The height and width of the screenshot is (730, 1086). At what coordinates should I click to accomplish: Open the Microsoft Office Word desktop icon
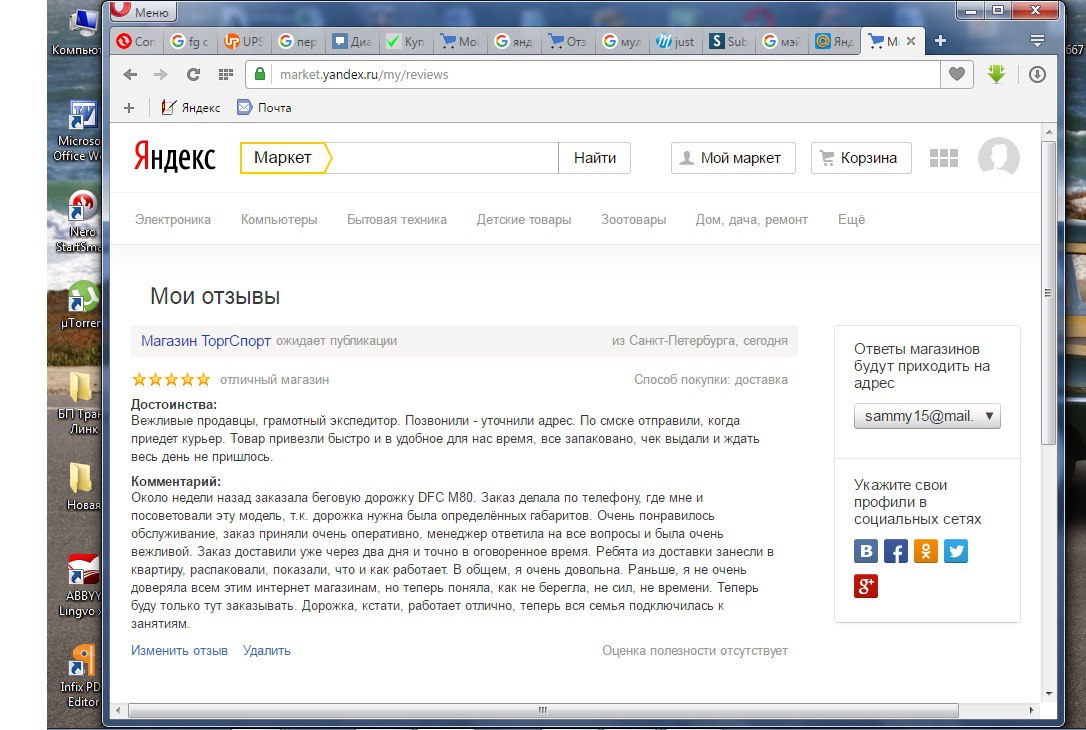(x=78, y=132)
